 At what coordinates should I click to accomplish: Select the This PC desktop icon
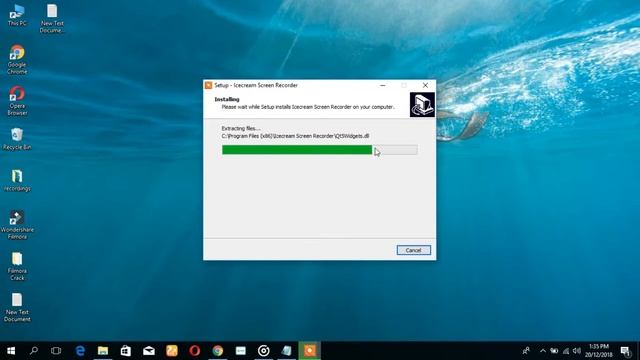click(17, 16)
